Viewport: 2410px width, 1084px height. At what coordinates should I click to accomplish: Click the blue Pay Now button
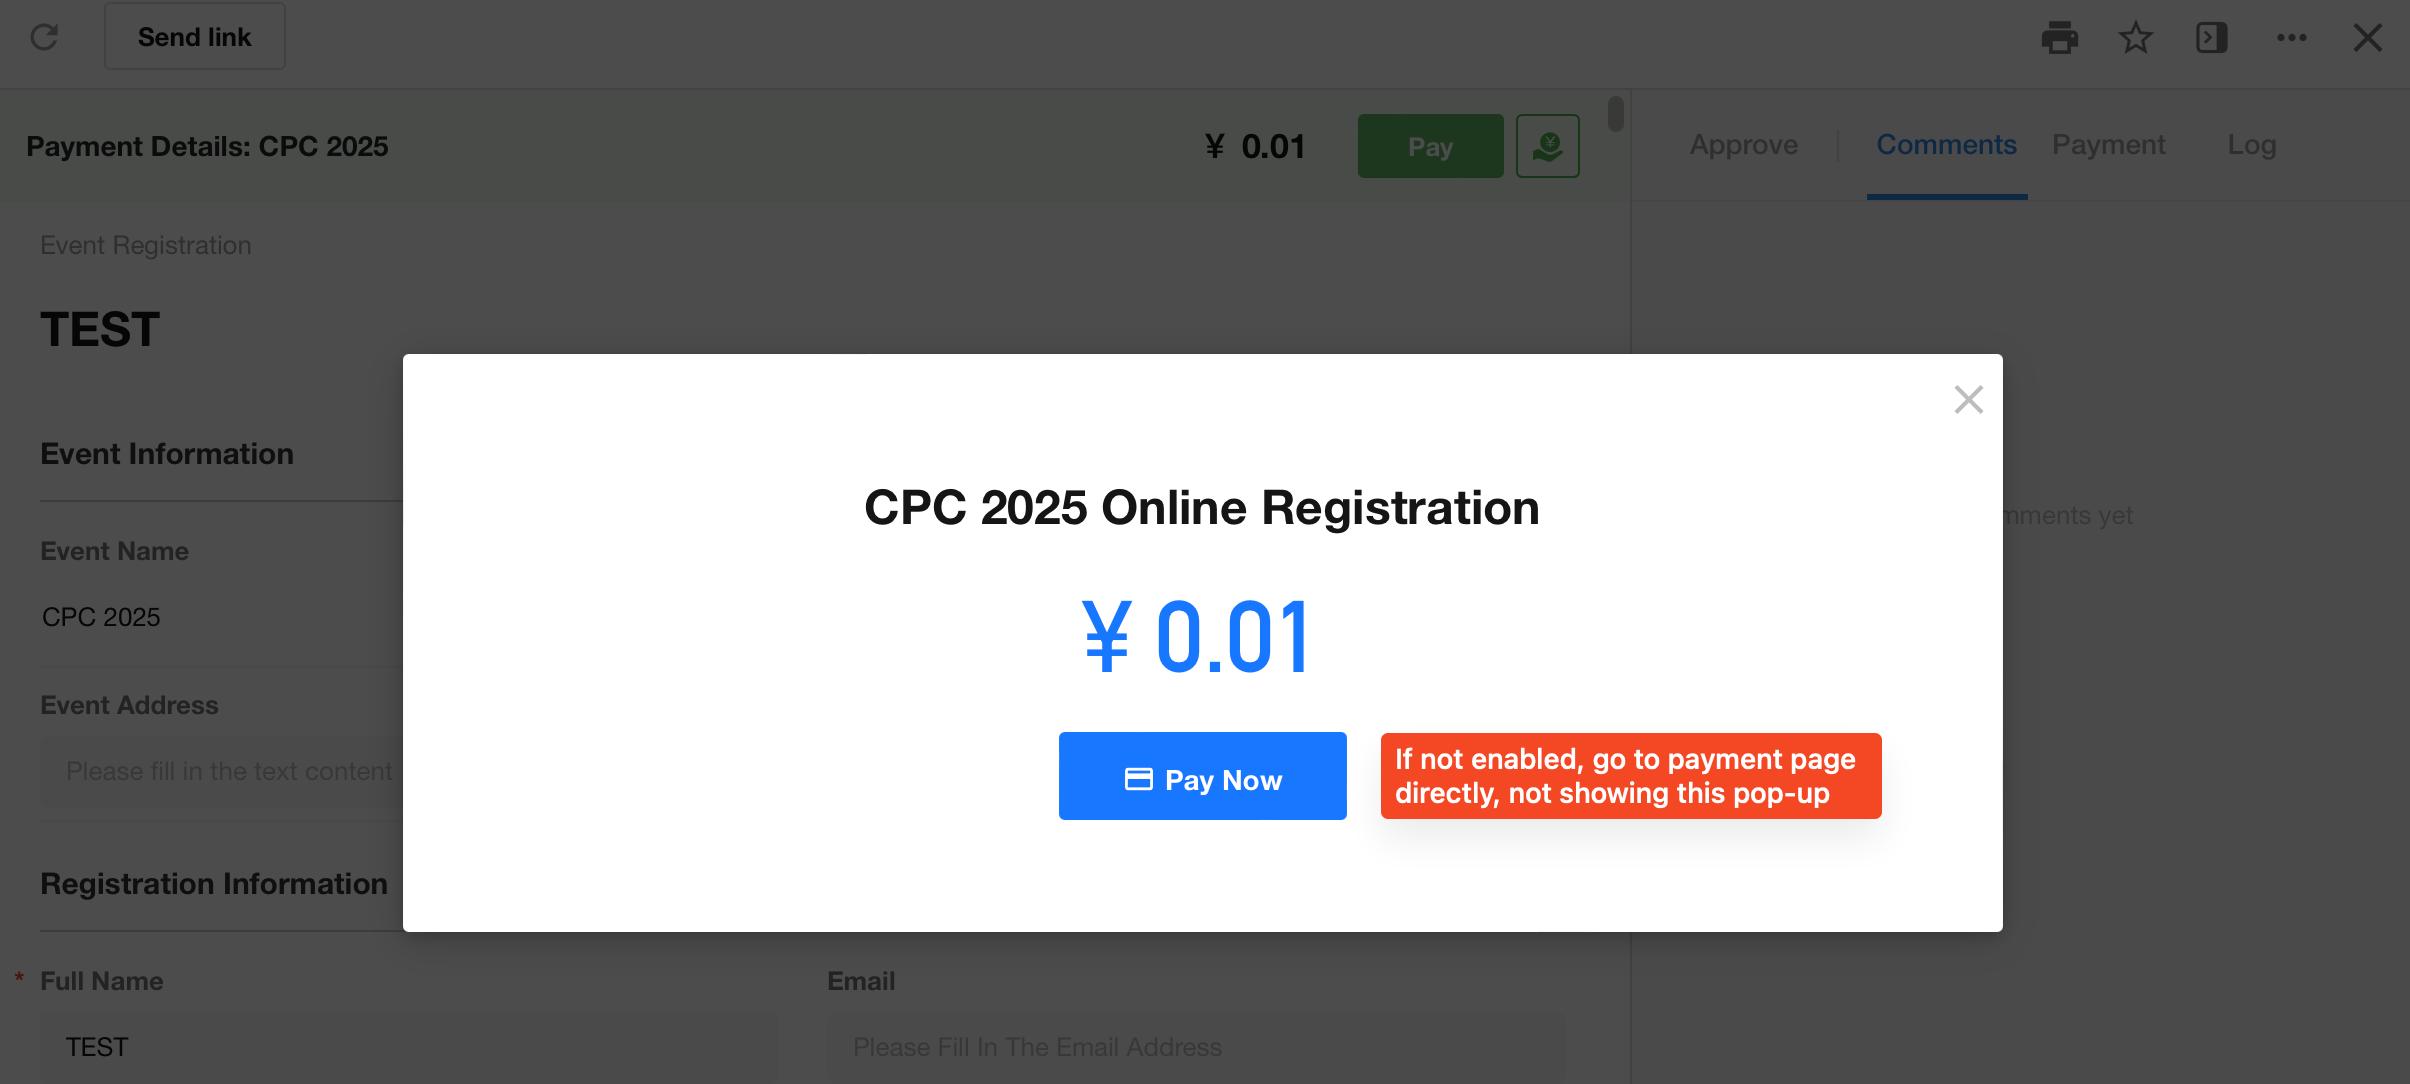coord(1202,776)
